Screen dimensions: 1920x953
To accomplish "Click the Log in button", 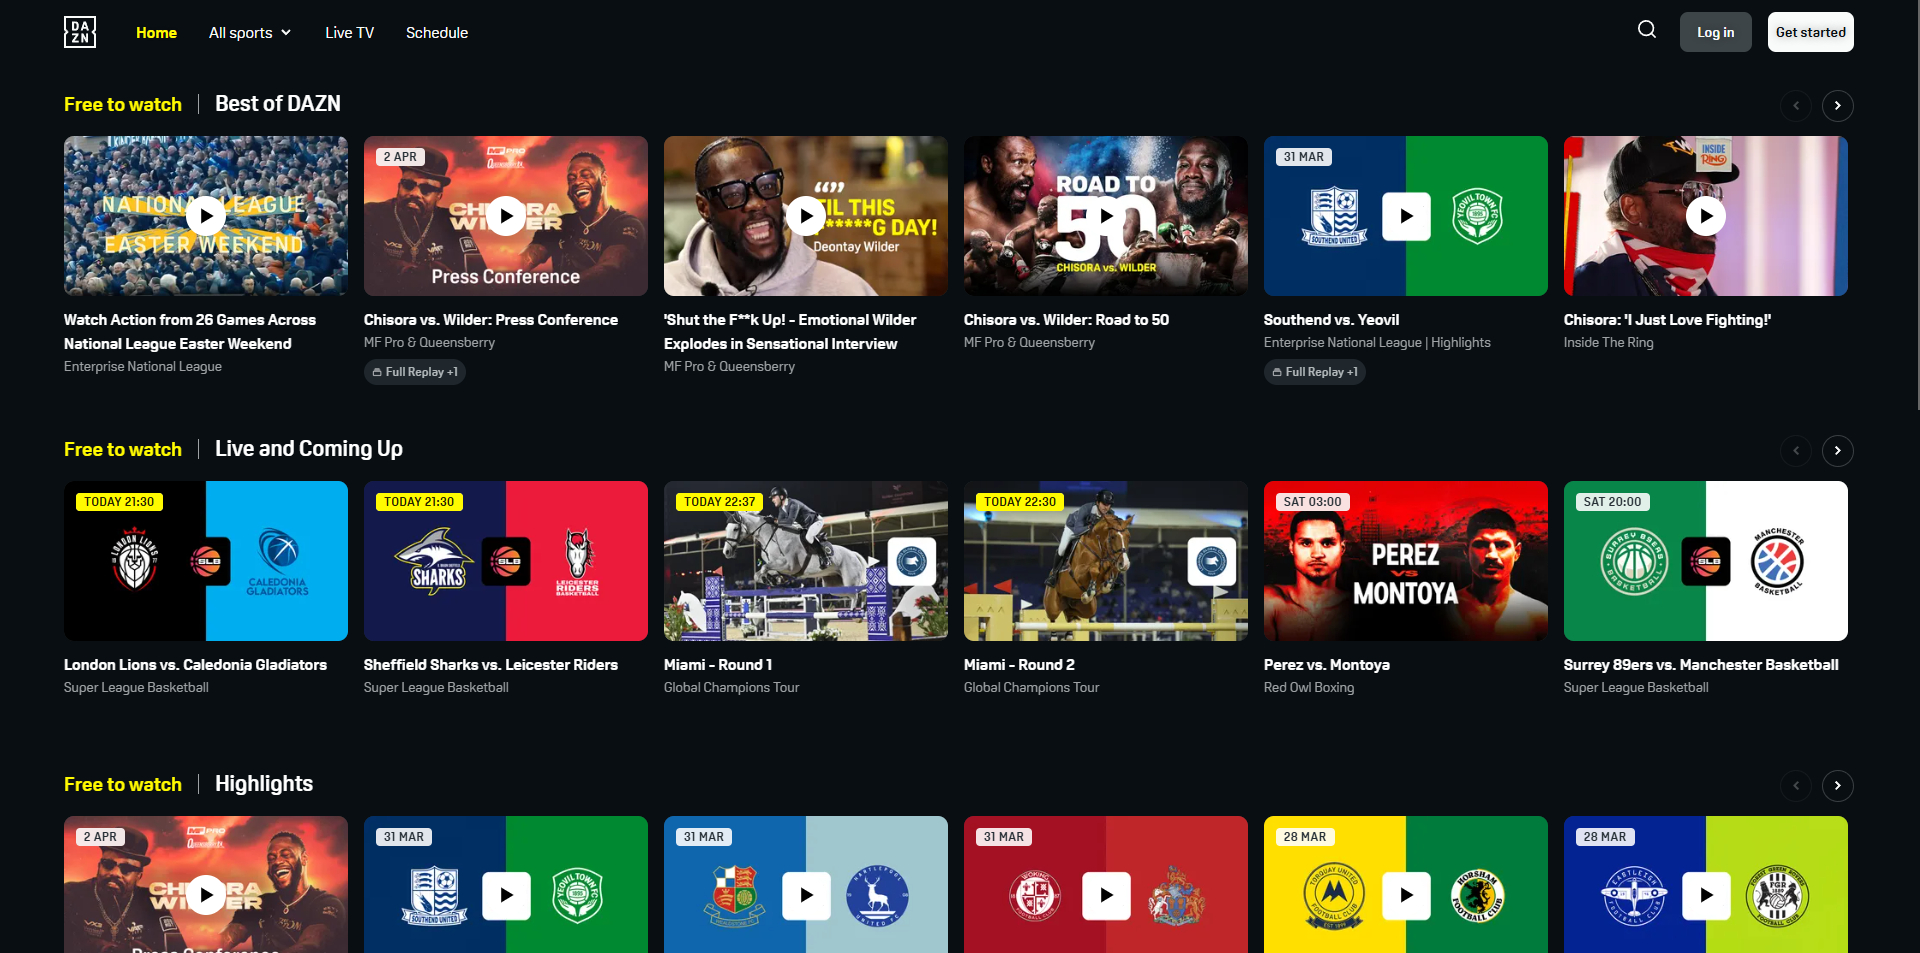I will [x=1716, y=32].
